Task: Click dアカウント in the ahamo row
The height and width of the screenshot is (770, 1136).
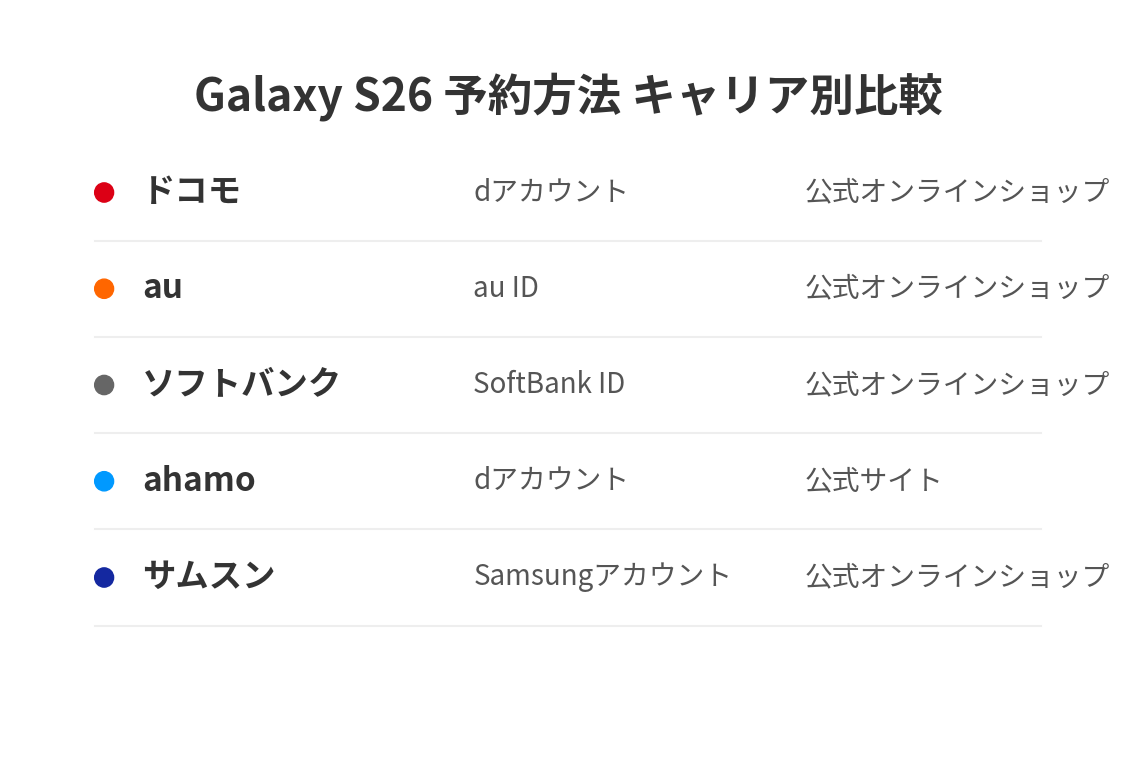Action: 550,479
